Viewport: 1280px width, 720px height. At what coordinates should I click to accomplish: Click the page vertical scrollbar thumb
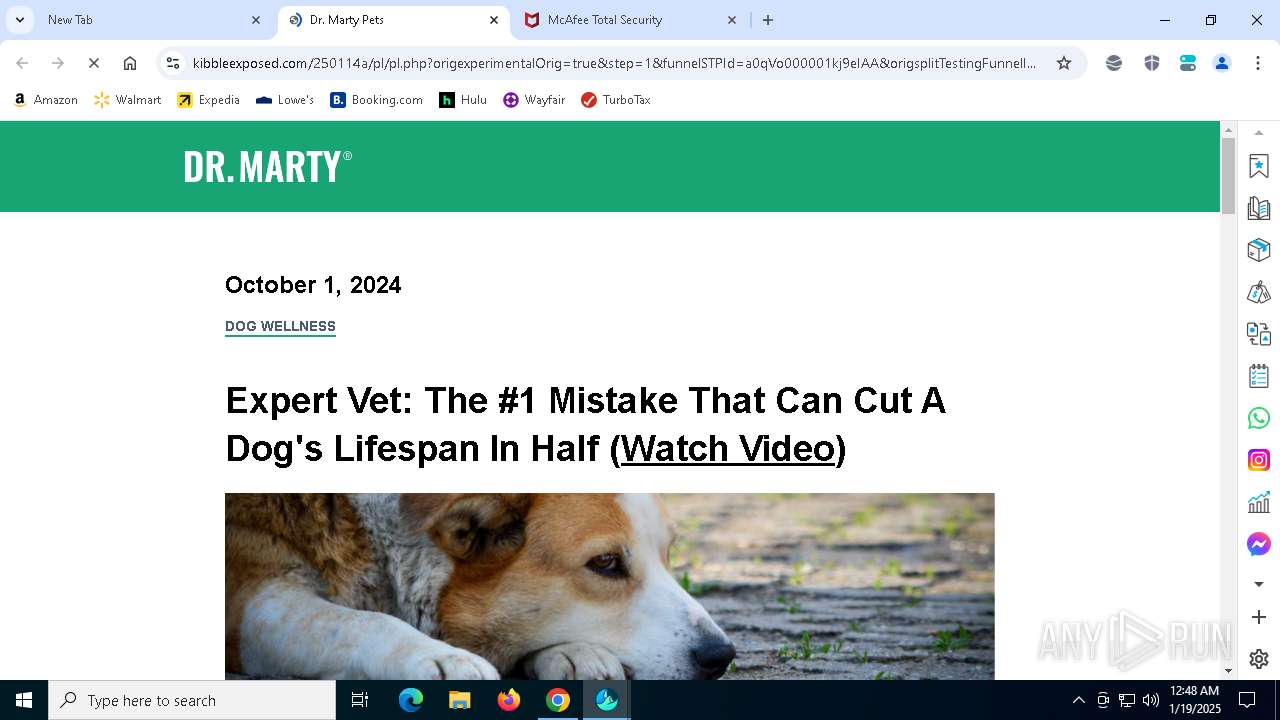(x=1229, y=175)
